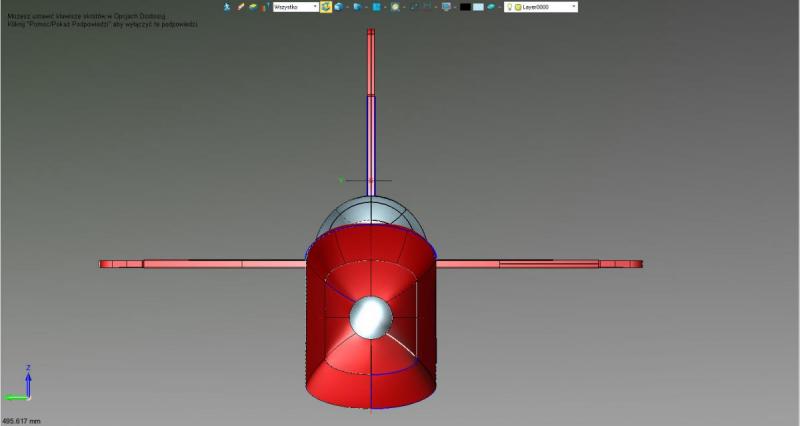Screen dimensions: 800x426
Task: Click the globe icon in the toolbar
Action: 396,7
